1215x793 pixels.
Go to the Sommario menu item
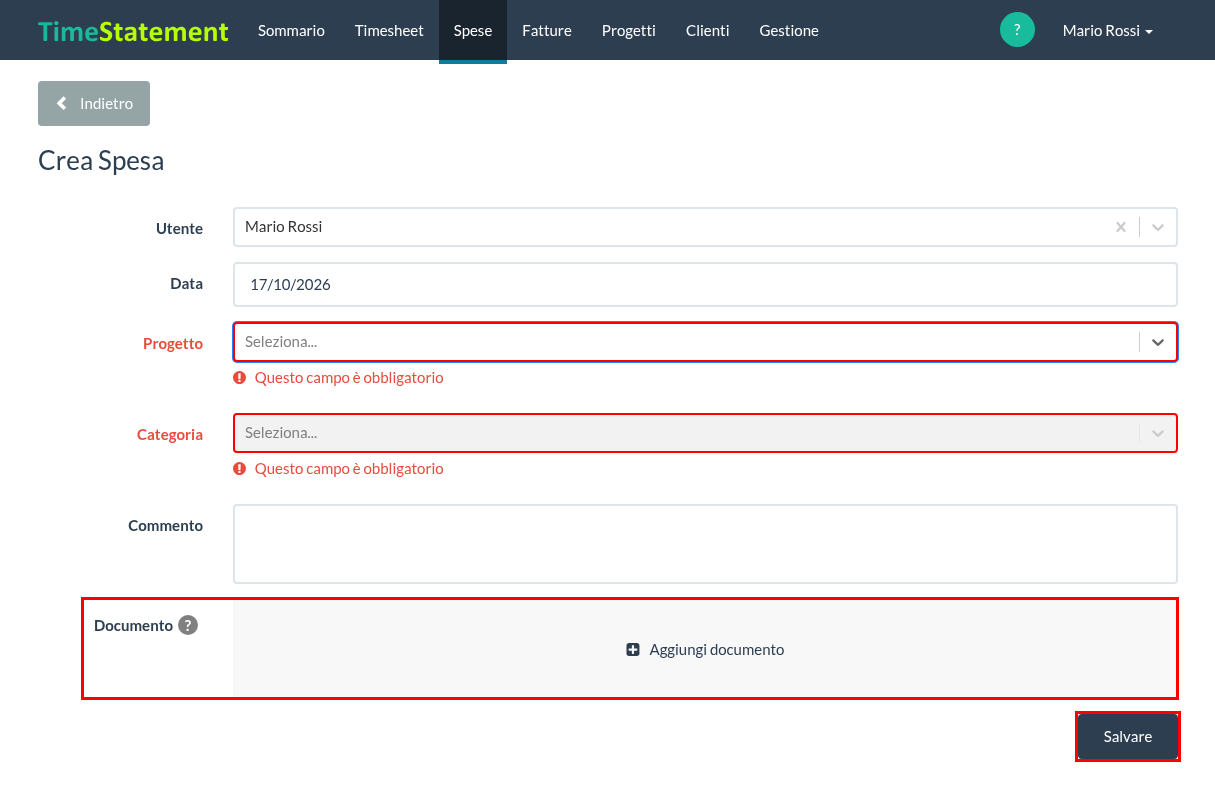pos(291,31)
